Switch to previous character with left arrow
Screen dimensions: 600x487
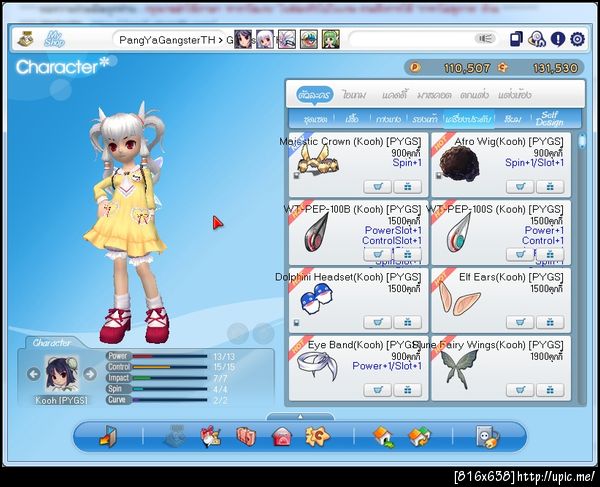point(34,374)
